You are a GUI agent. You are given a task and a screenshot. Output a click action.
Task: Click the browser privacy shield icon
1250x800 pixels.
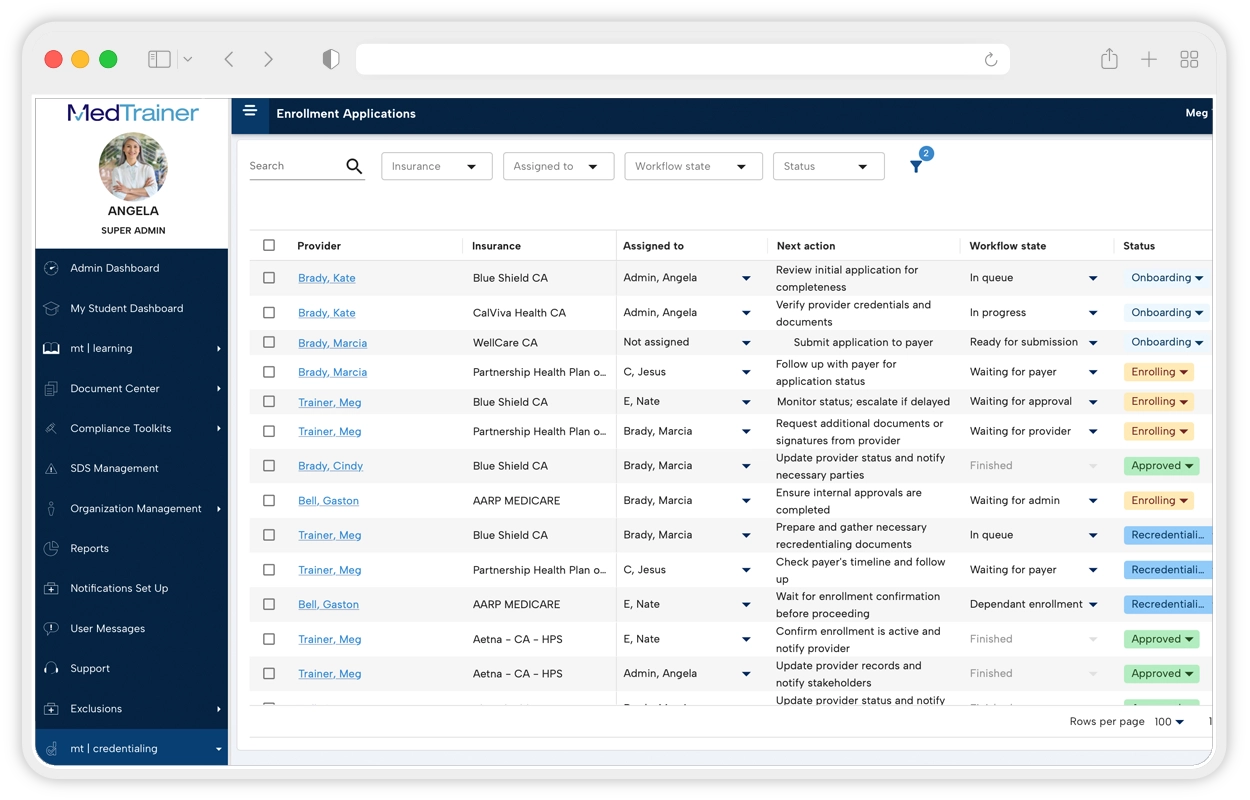pos(331,59)
